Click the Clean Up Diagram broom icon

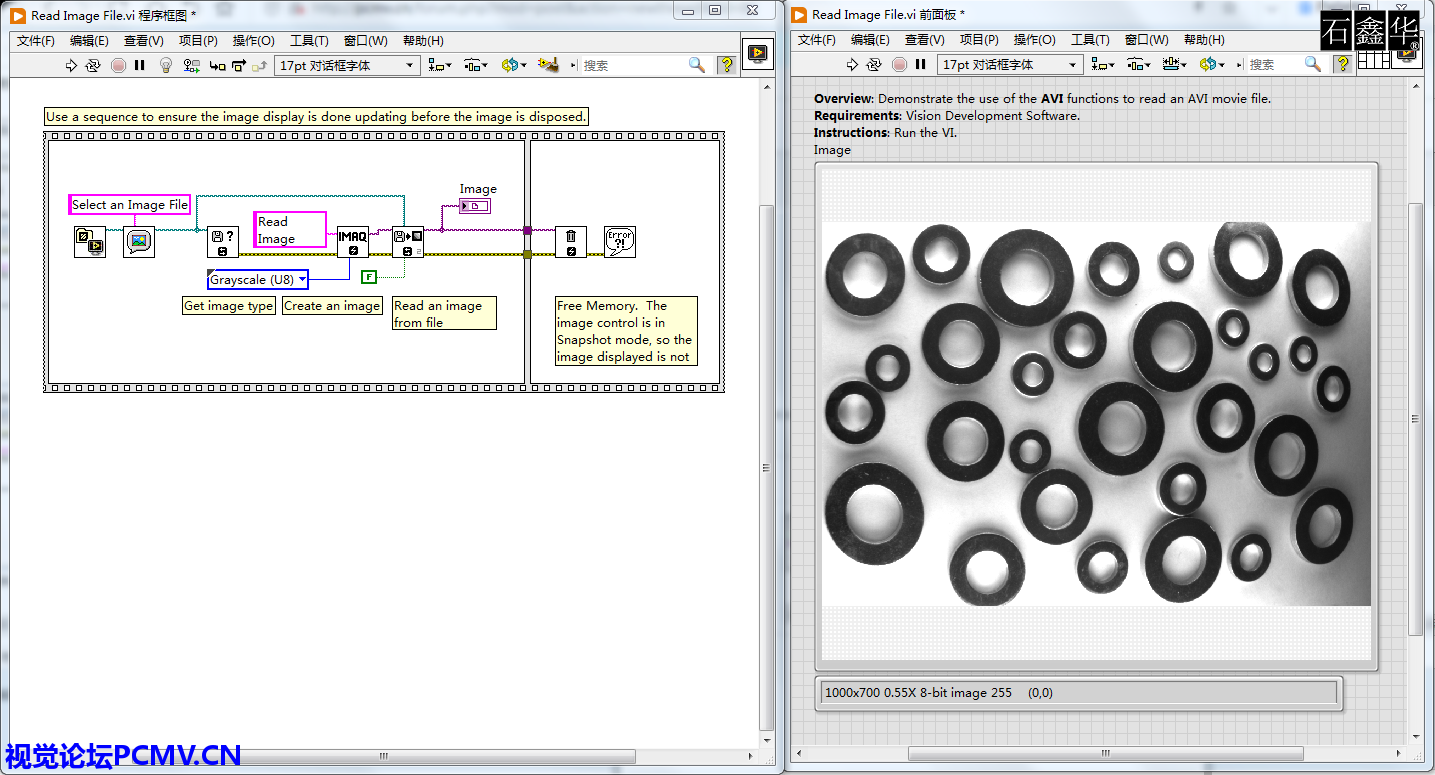point(547,65)
